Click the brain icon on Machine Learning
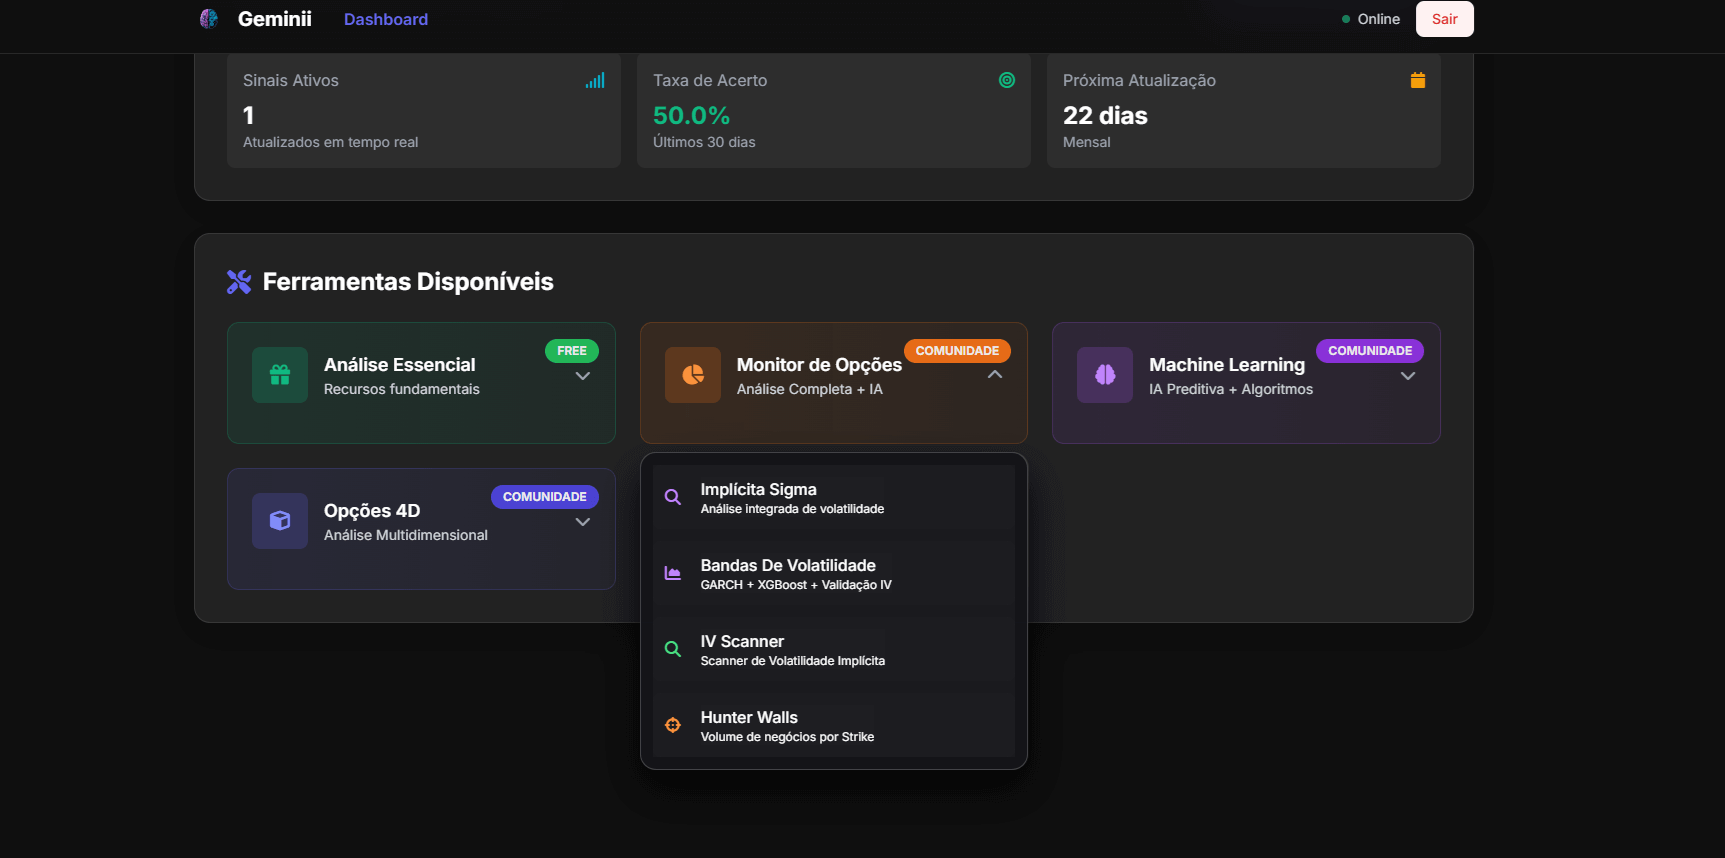Image resolution: width=1725 pixels, height=858 pixels. point(1105,375)
